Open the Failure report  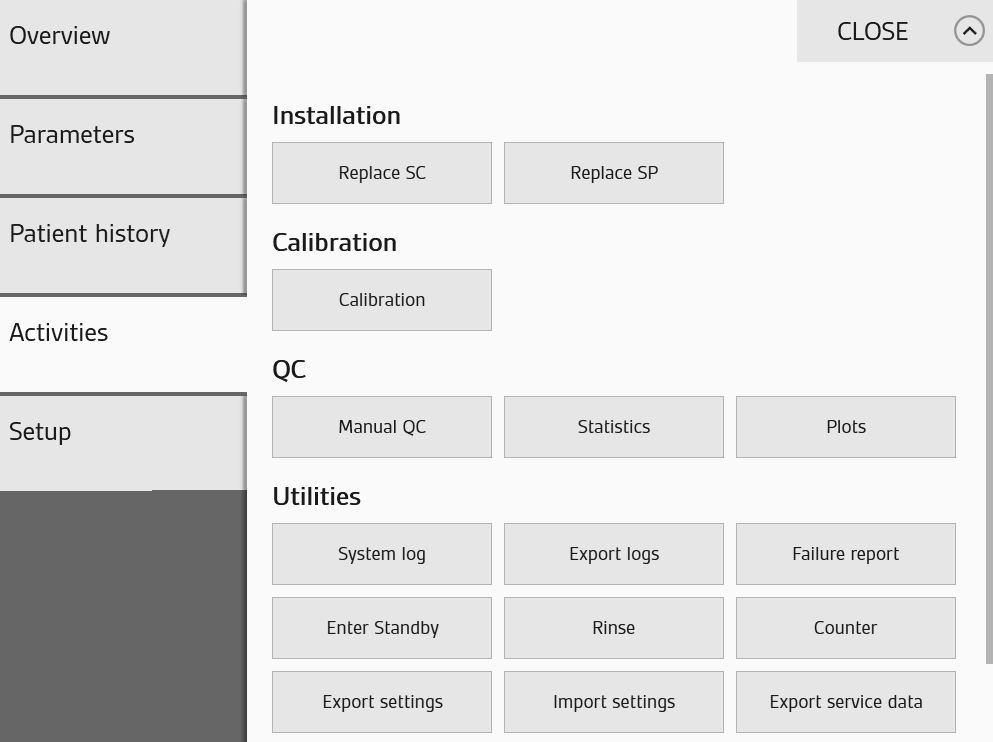(845, 554)
